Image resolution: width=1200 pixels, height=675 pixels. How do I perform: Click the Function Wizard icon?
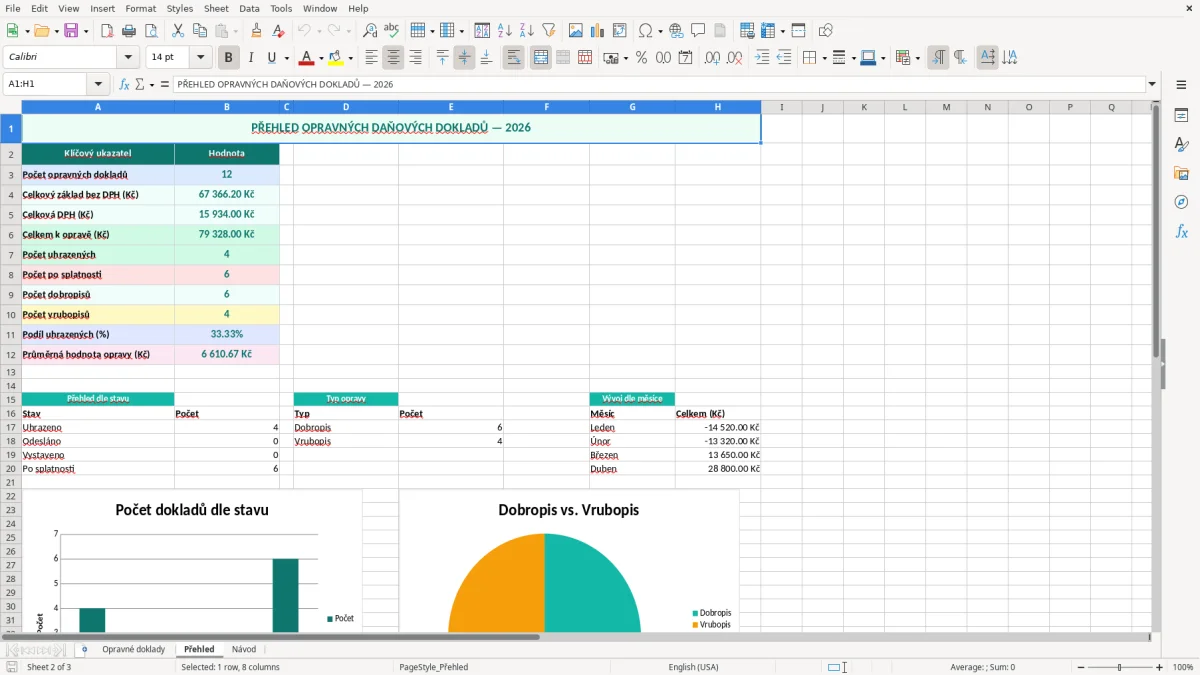point(124,84)
